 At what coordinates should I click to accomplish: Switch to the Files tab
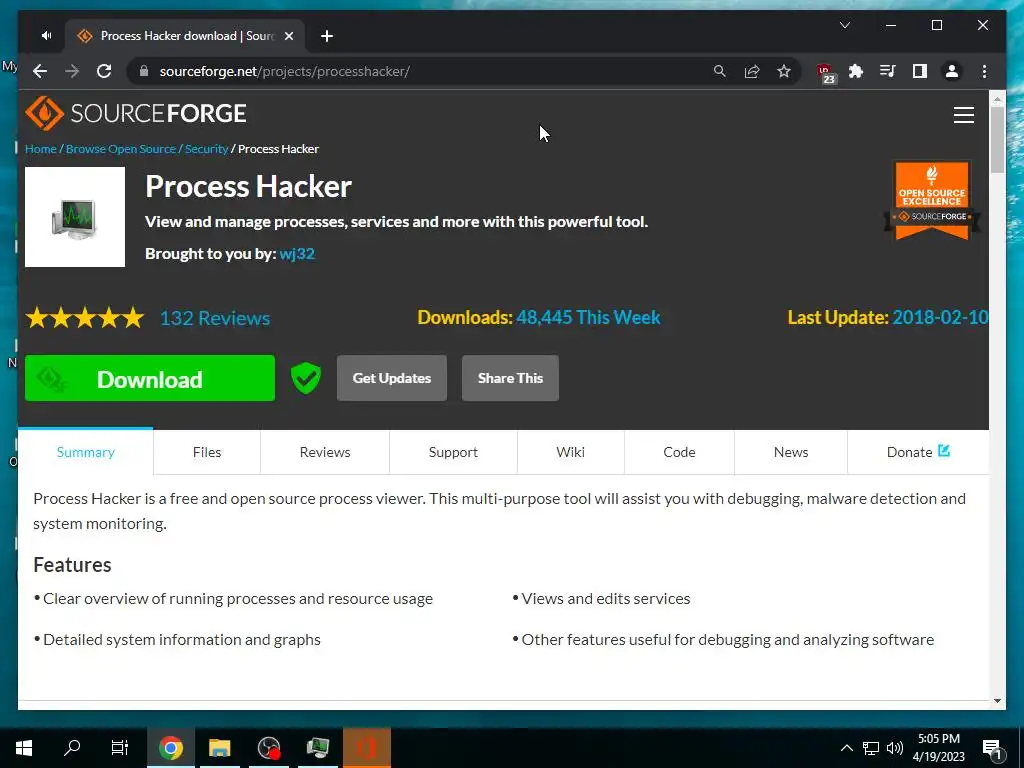pyautogui.click(x=207, y=452)
